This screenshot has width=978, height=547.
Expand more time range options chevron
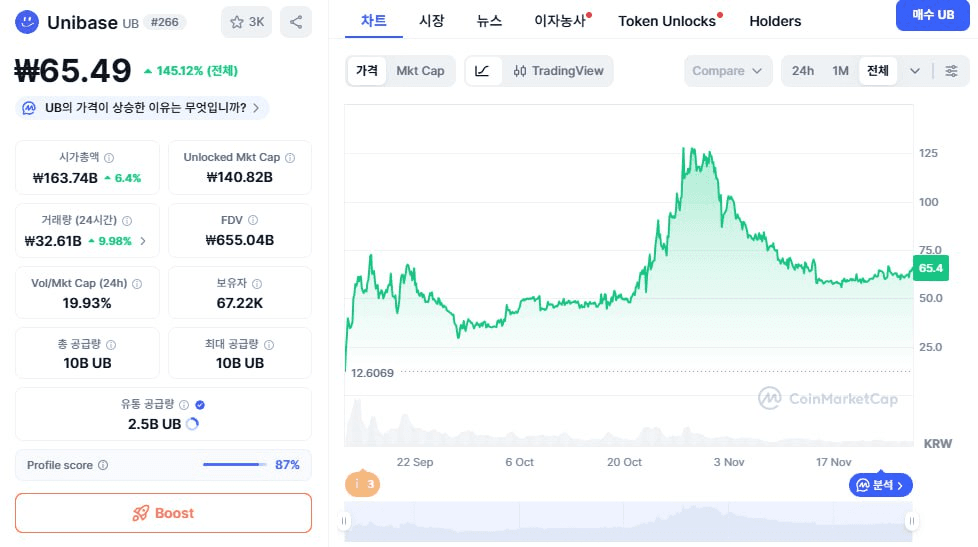coord(914,71)
